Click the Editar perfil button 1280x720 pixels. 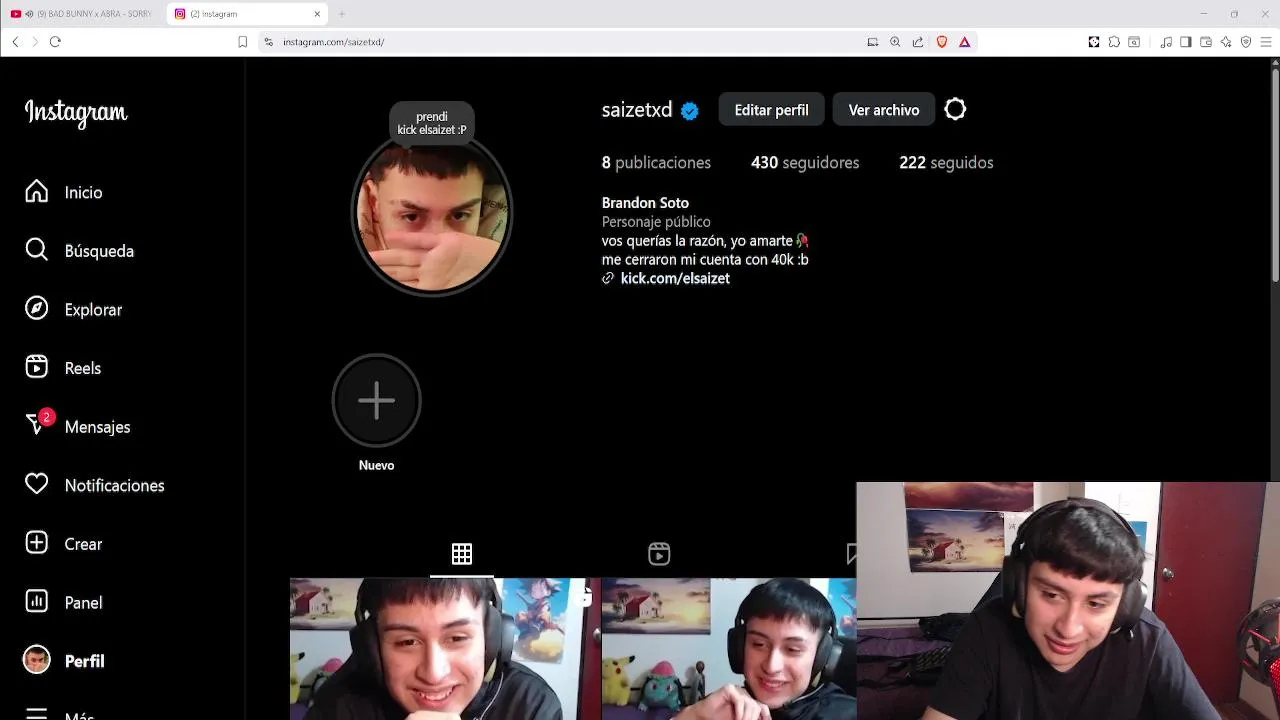(771, 110)
